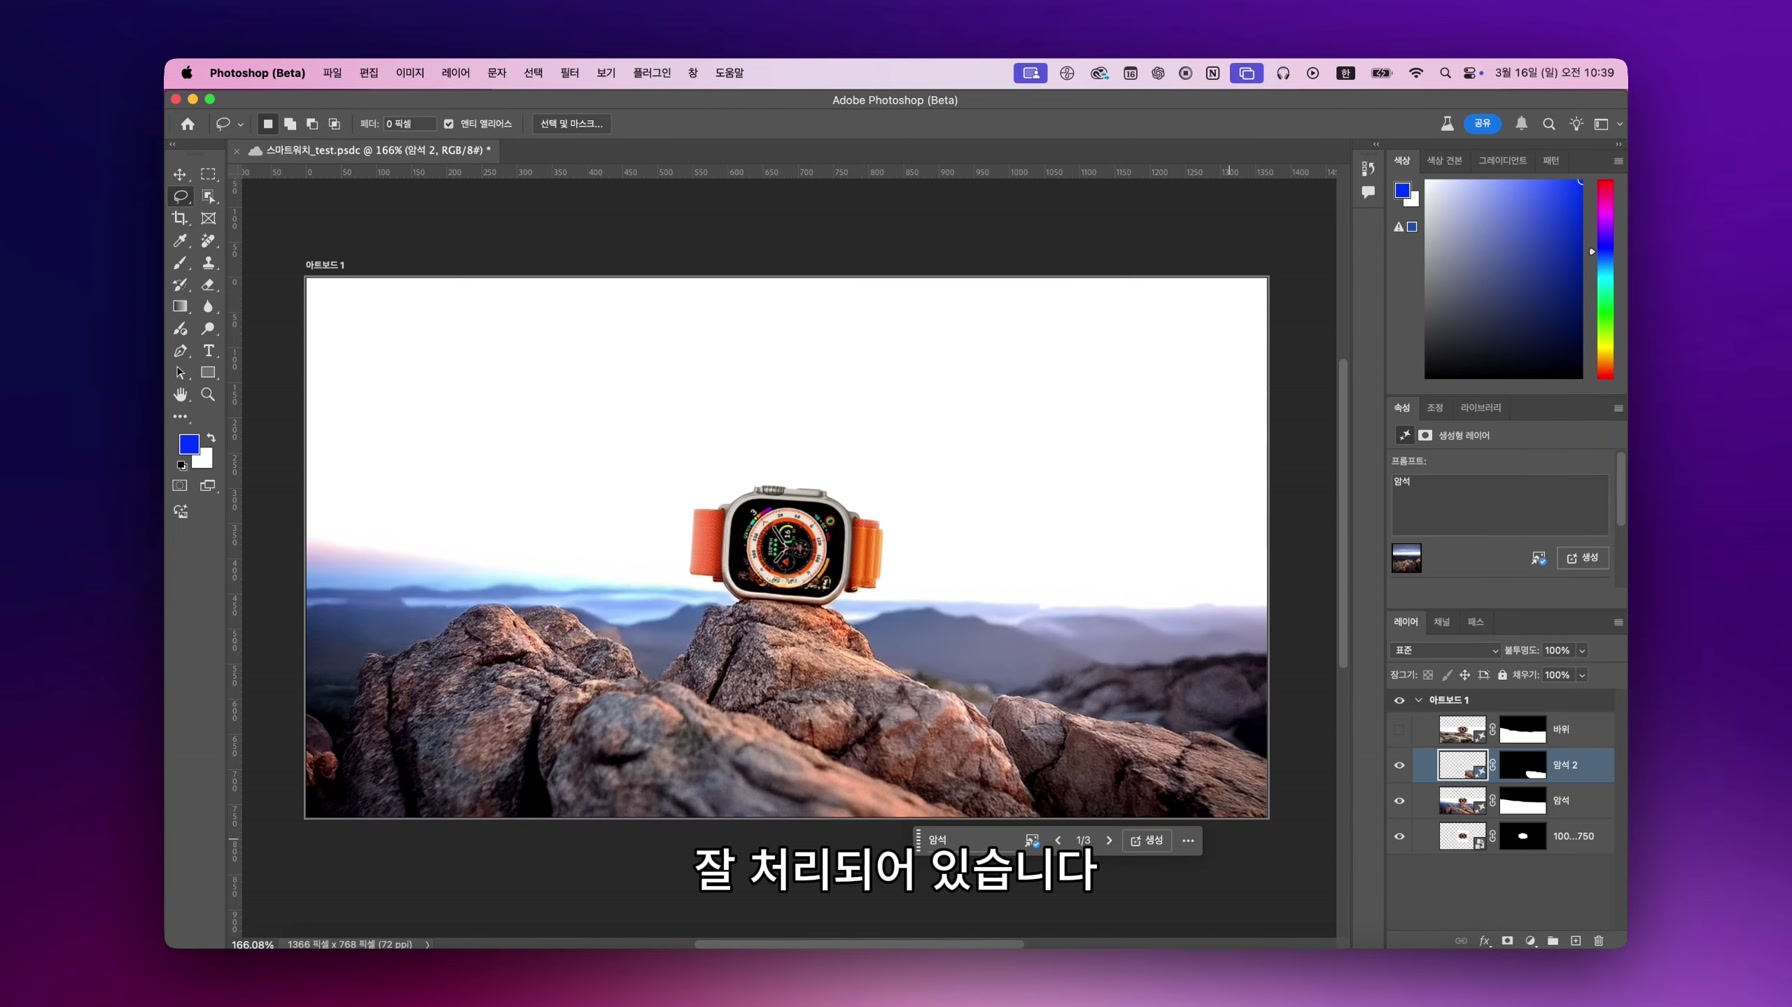Switch to the 채널 tab

click(x=1441, y=622)
